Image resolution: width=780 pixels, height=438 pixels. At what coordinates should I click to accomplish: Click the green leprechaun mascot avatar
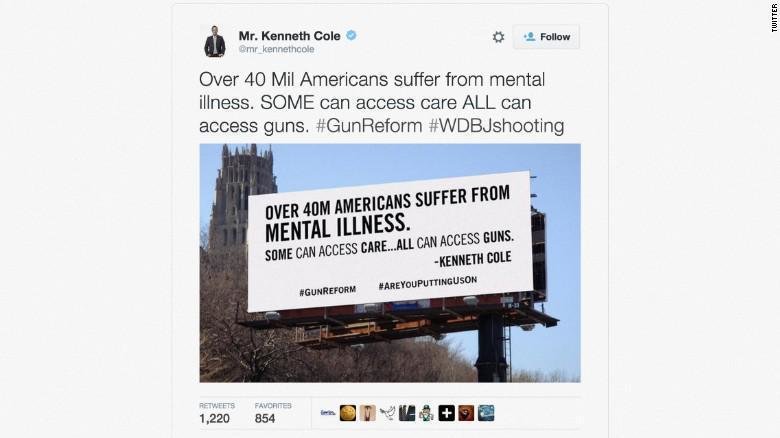[x=426, y=413]
